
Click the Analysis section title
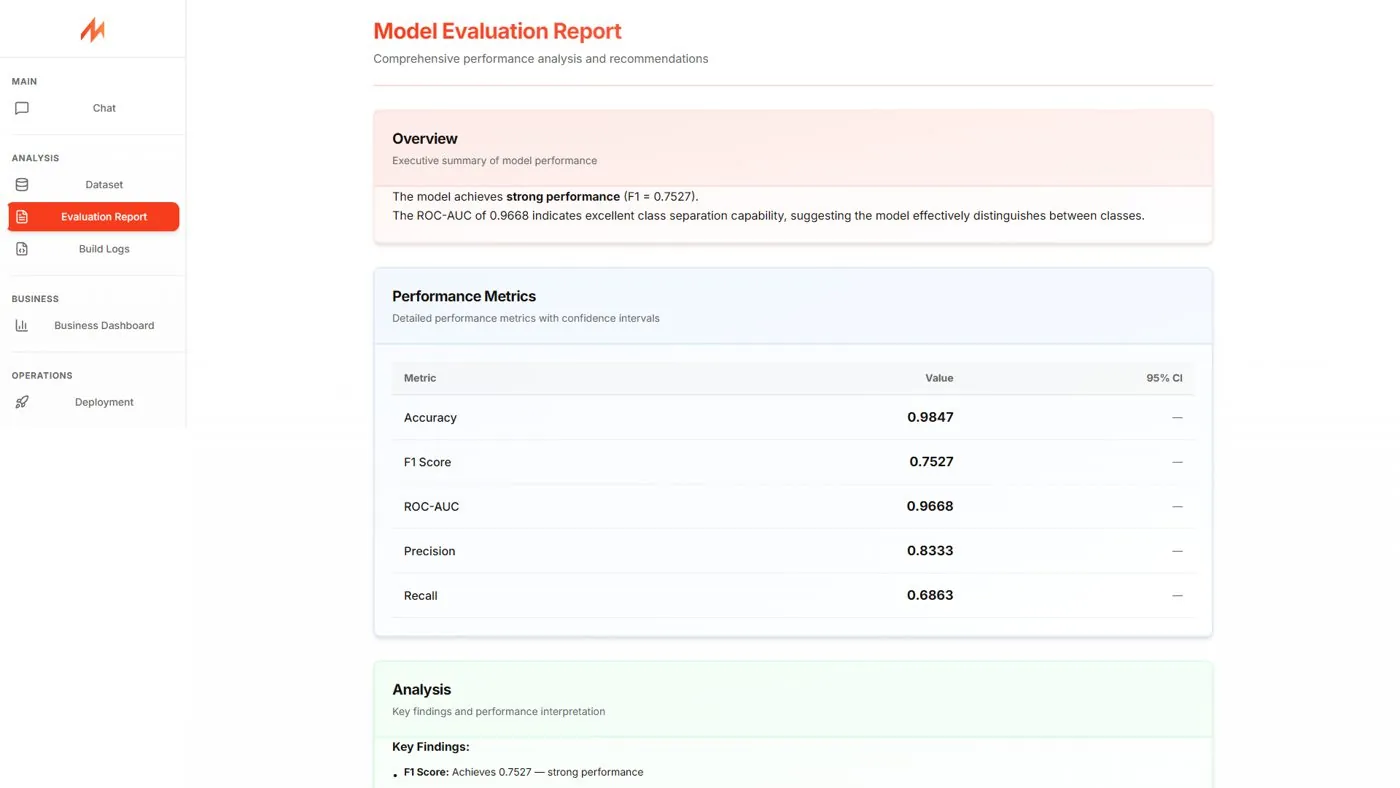point(421,690)
